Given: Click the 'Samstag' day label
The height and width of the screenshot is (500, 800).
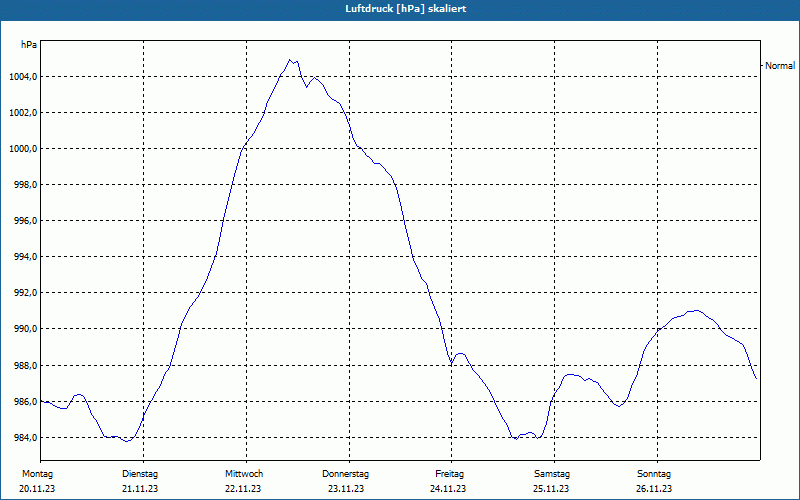Looking at the screenshot, I should (552, 474).
